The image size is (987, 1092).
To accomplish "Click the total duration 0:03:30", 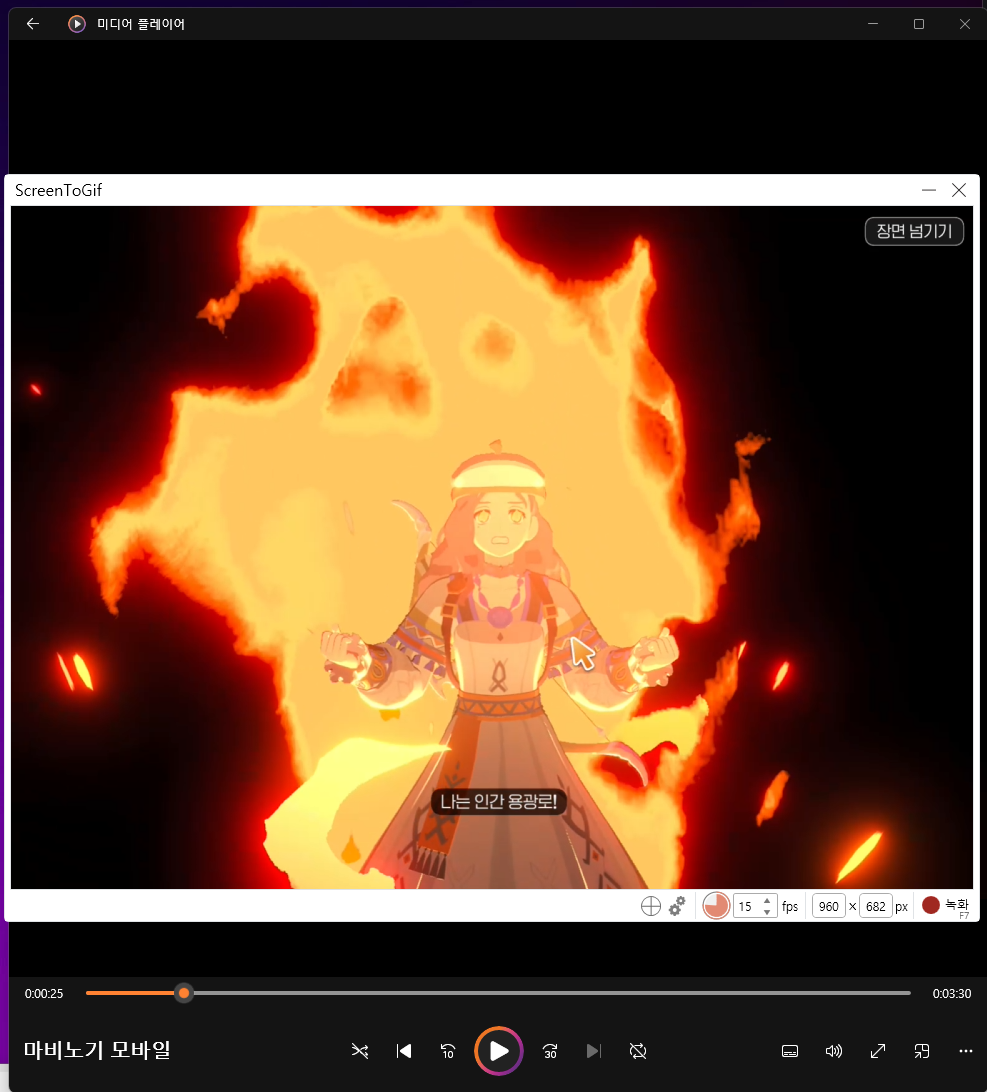I will (951, 994).
